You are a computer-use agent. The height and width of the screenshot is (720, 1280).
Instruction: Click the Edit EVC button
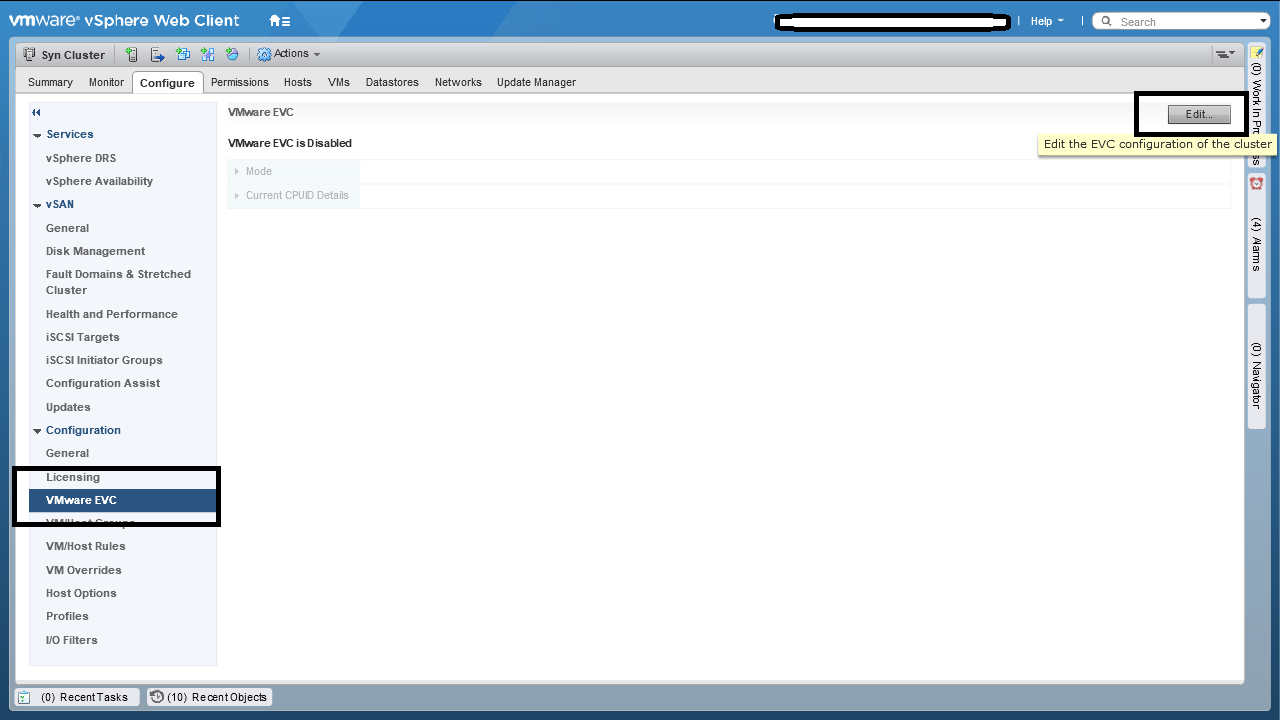(x=1199, y=114)
